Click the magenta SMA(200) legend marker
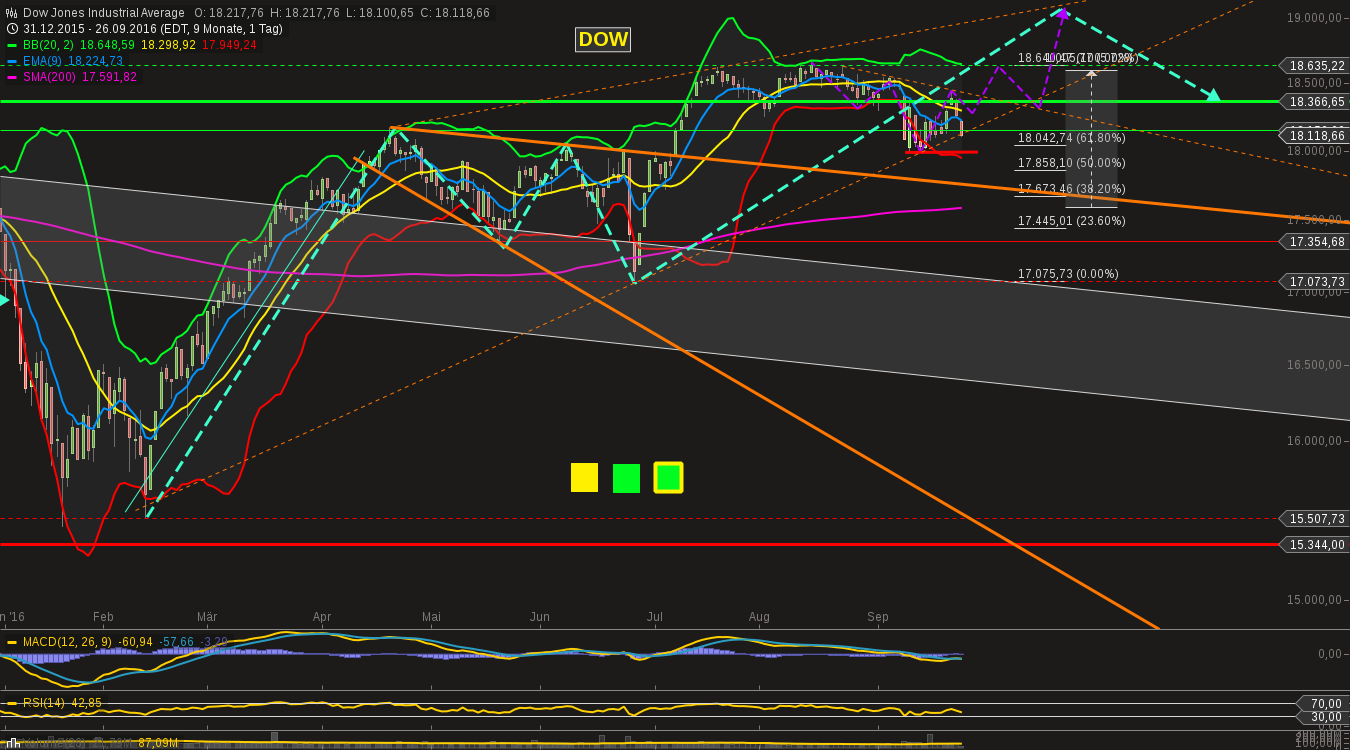Image resolution: width=1350 pixels, height=750 pixels. 12,77
